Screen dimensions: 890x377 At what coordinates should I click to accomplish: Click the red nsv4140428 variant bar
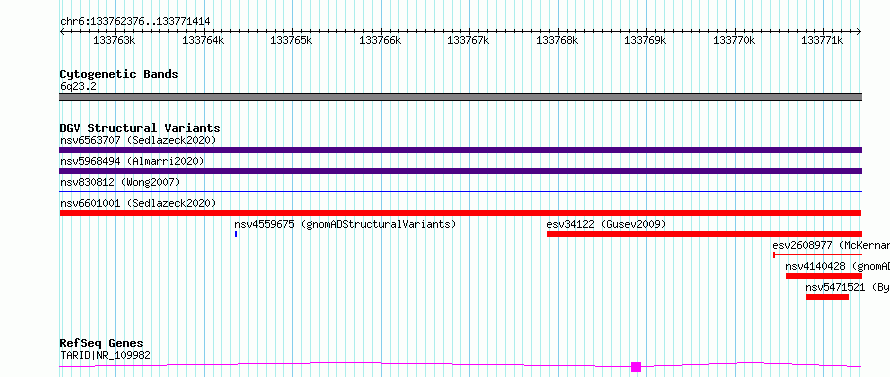tap(824, 276)
